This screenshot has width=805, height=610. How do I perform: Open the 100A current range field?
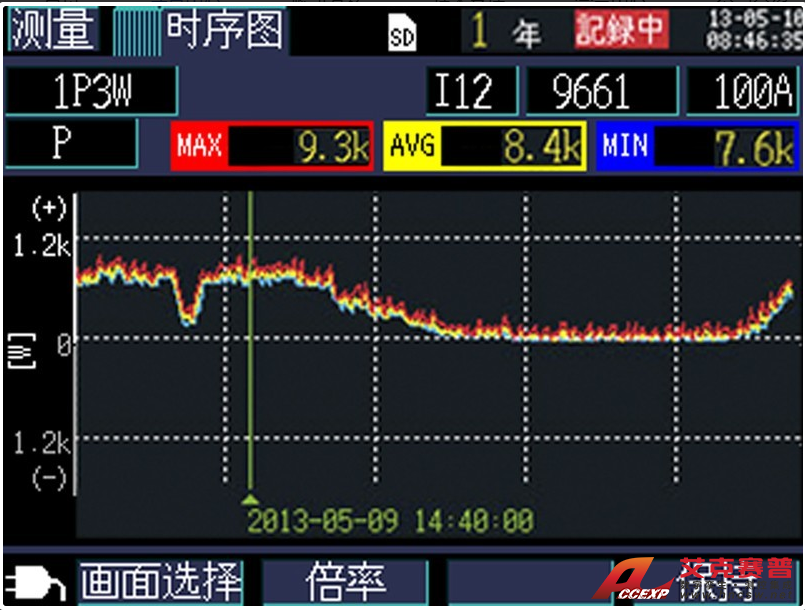click(743, 92)
